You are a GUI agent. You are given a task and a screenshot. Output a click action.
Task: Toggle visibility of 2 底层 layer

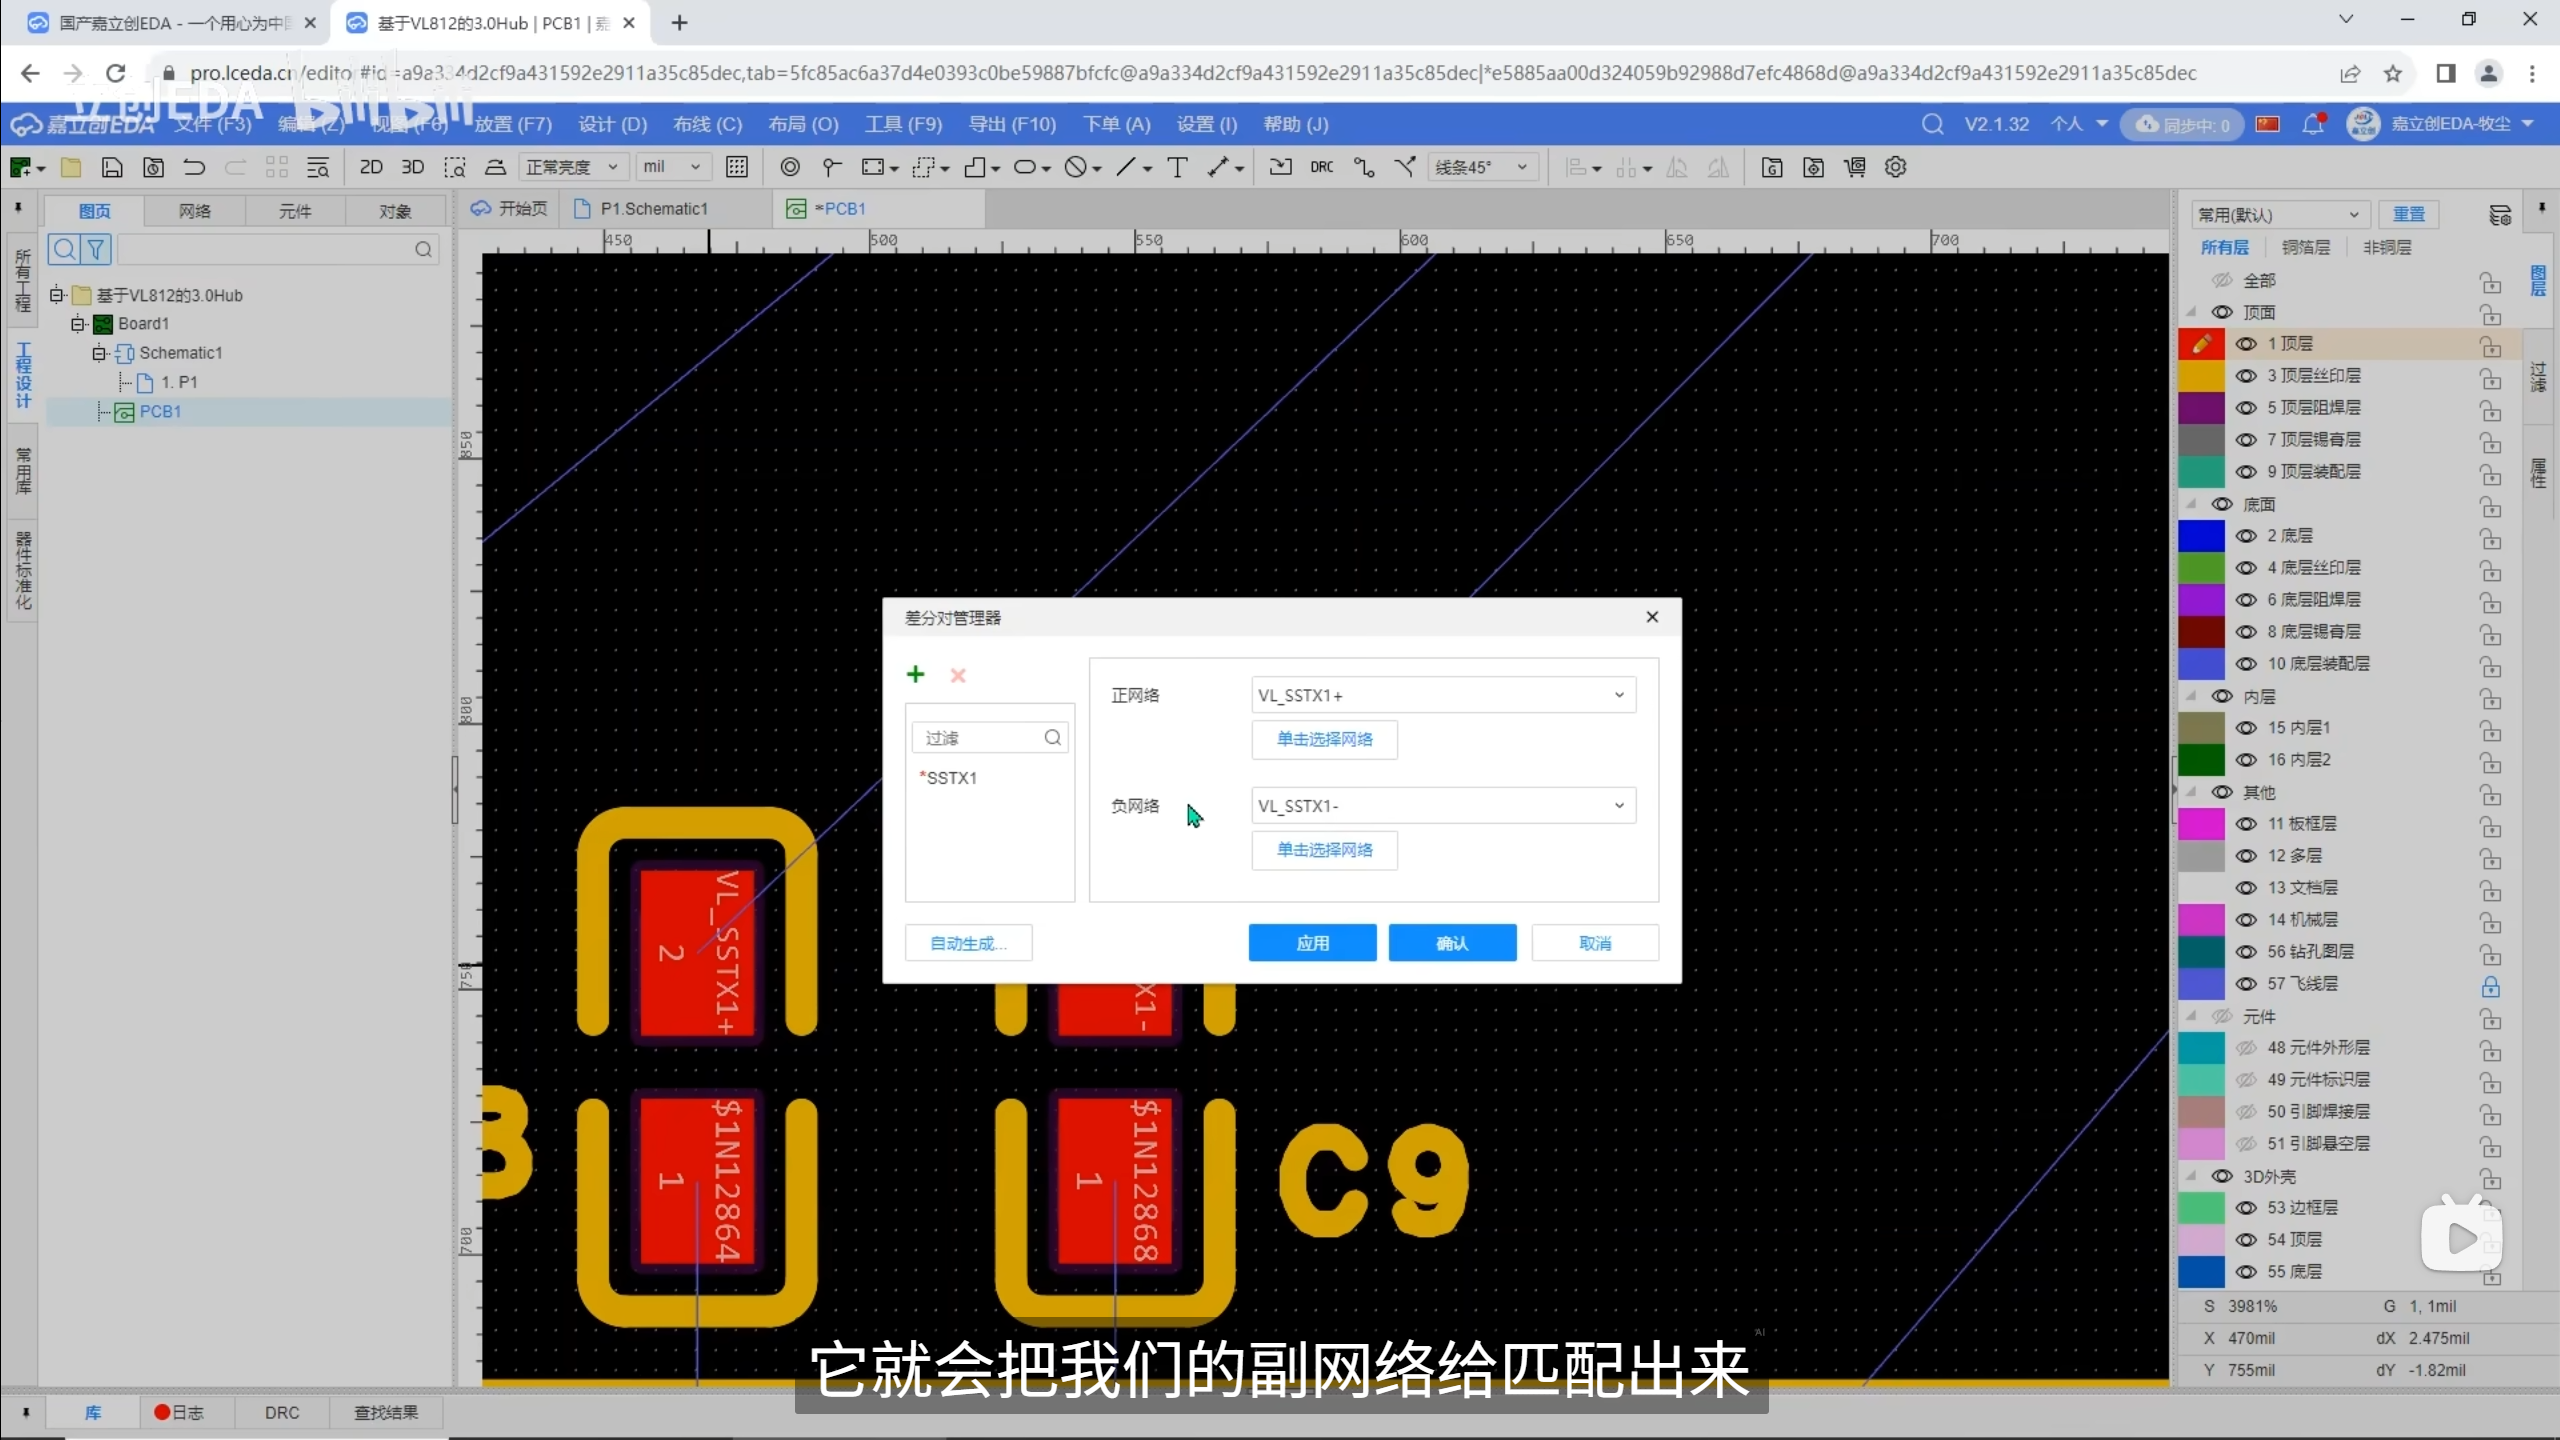[x=2246, y=536]
